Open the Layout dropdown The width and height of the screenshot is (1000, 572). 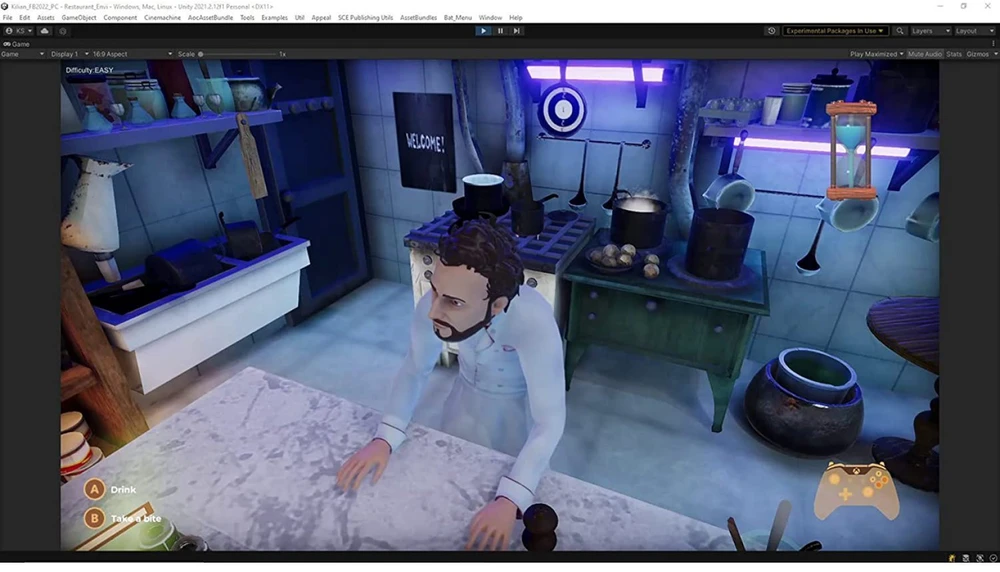974,31
